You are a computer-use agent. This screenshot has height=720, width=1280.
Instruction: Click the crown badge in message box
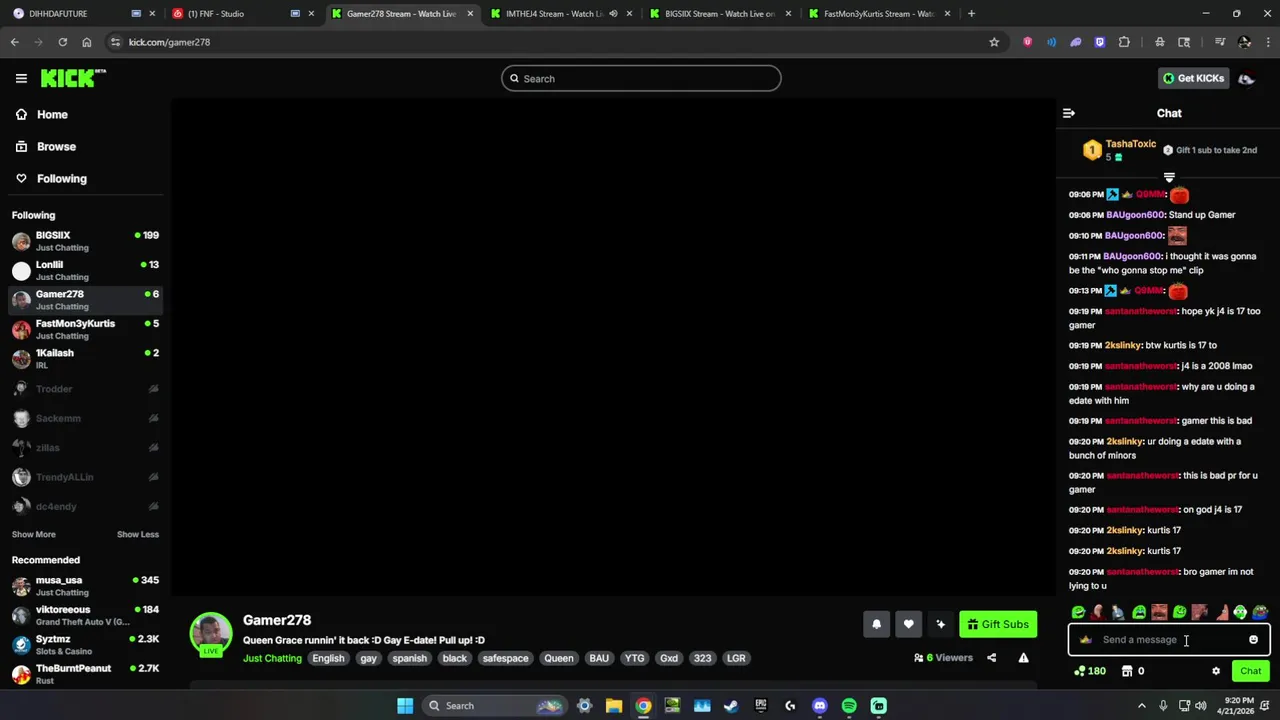pyautogui.click(x=1085, y=640)
